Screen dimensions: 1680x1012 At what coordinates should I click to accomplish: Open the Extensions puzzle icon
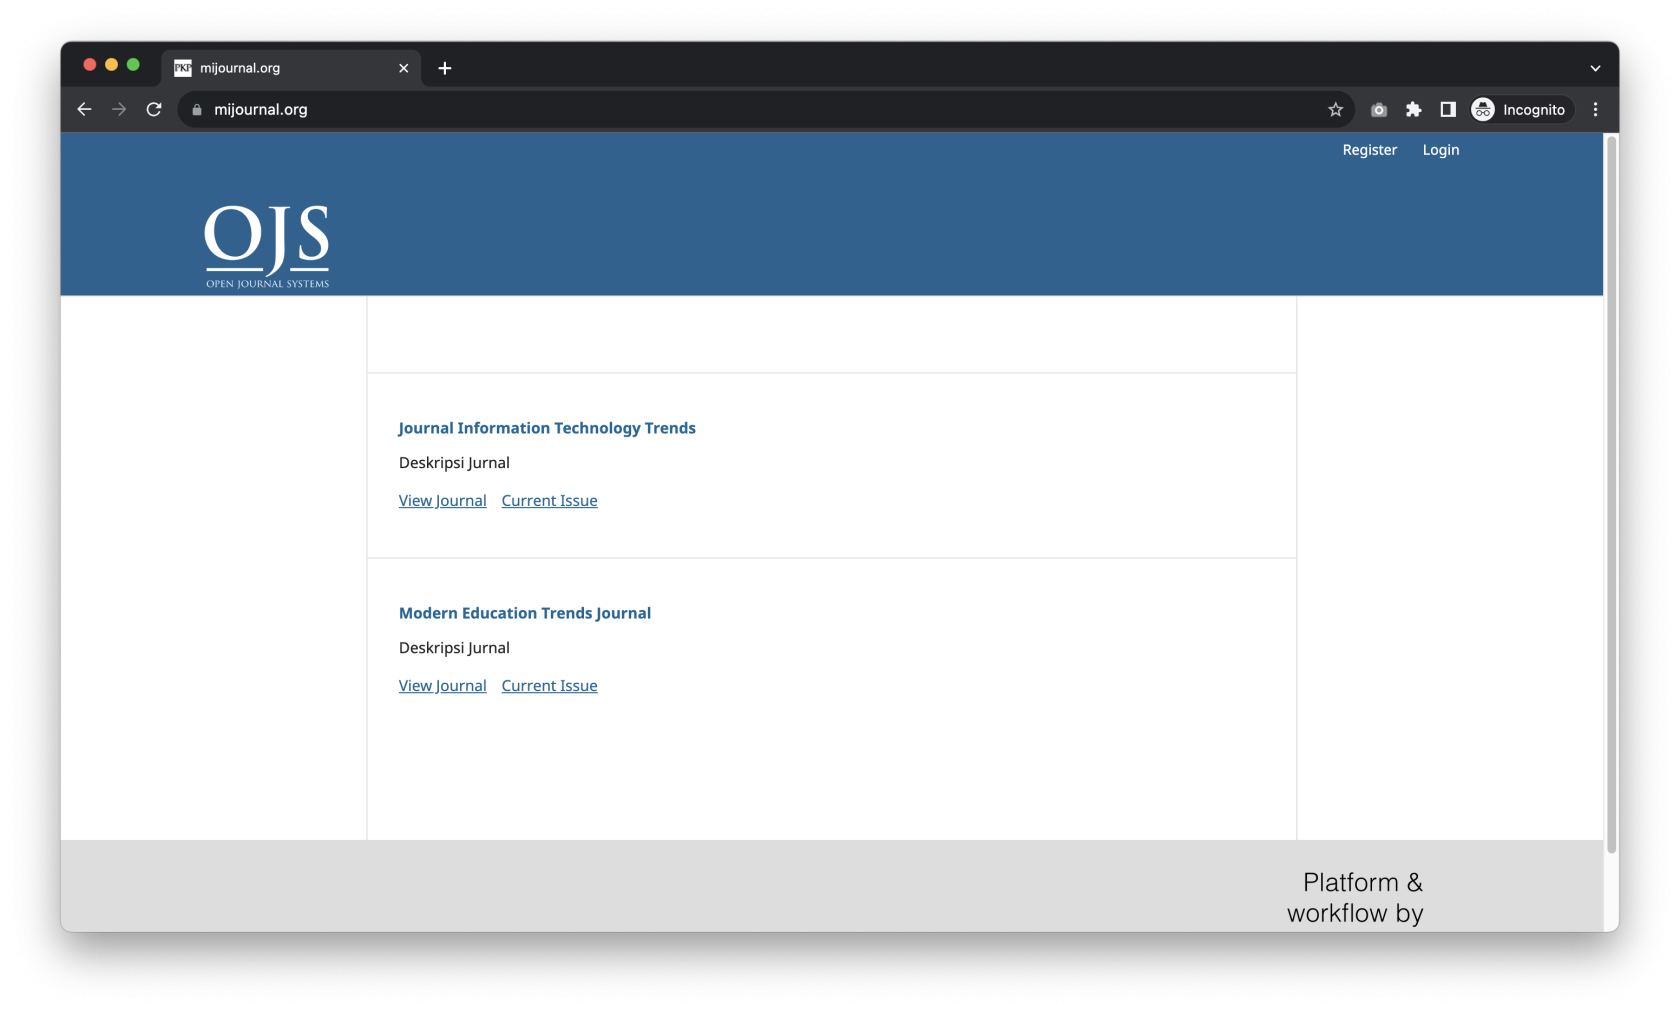coord(1413,110)
